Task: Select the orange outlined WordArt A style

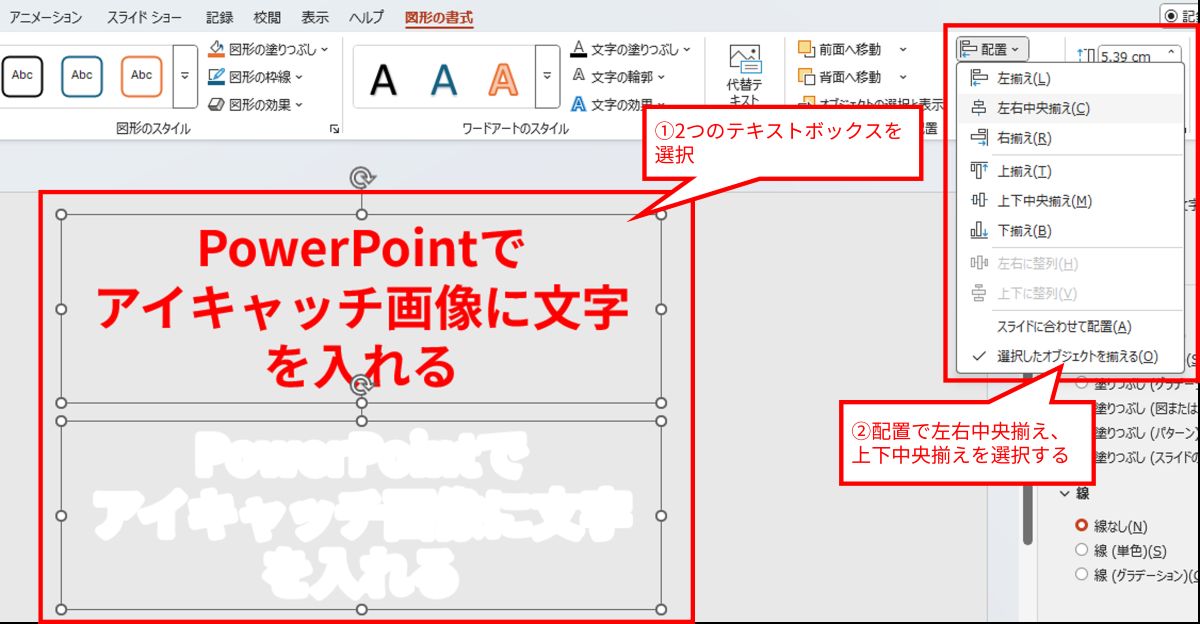Action: 503,77
